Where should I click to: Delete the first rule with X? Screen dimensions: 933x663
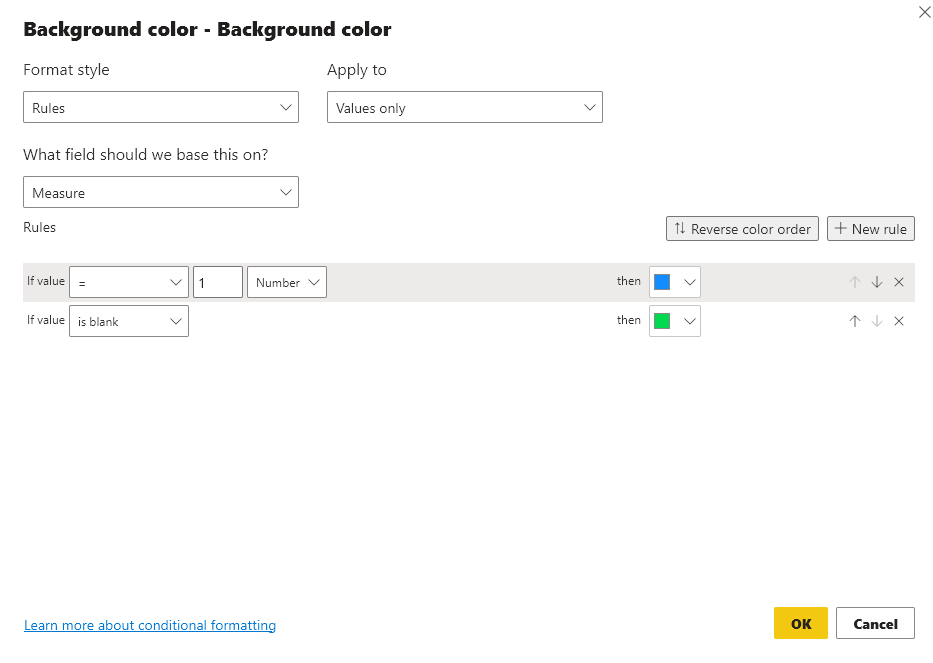click(898, 282)
